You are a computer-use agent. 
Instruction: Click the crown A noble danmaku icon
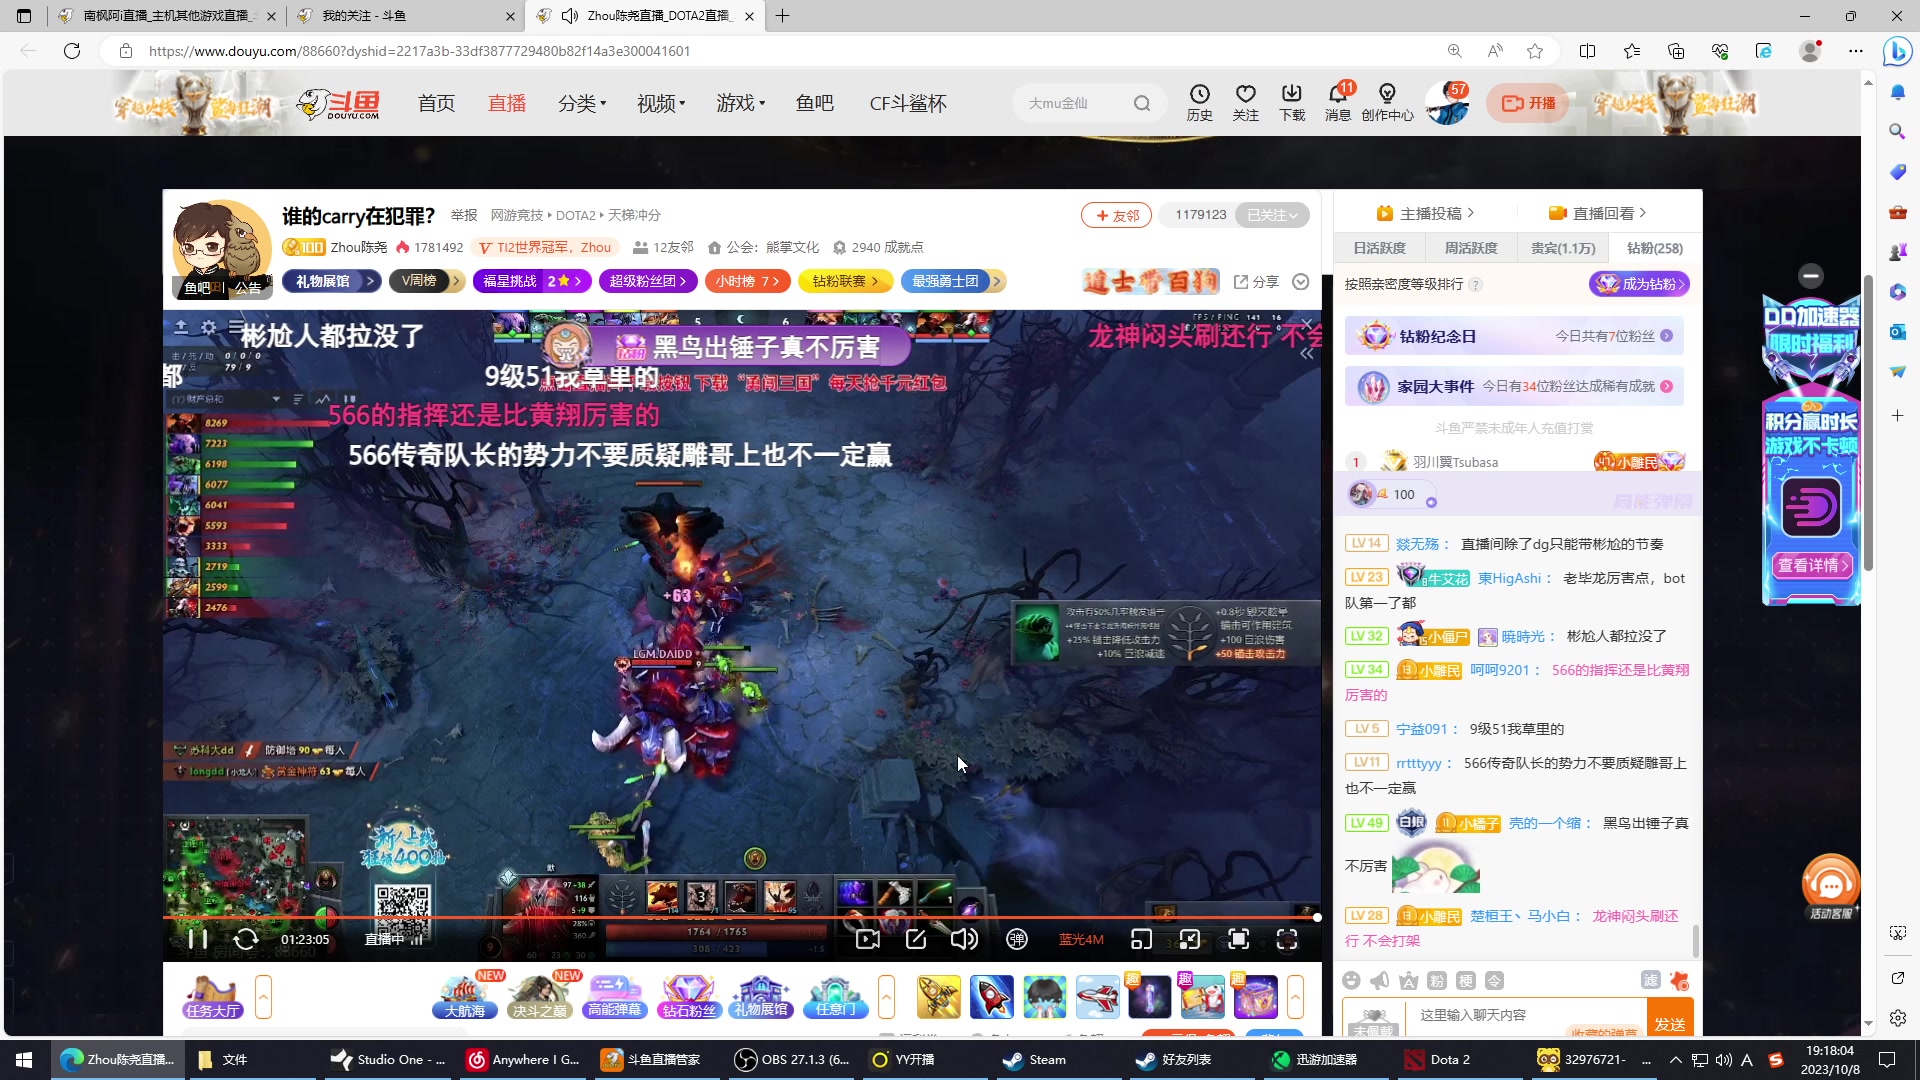(1408, 980)
